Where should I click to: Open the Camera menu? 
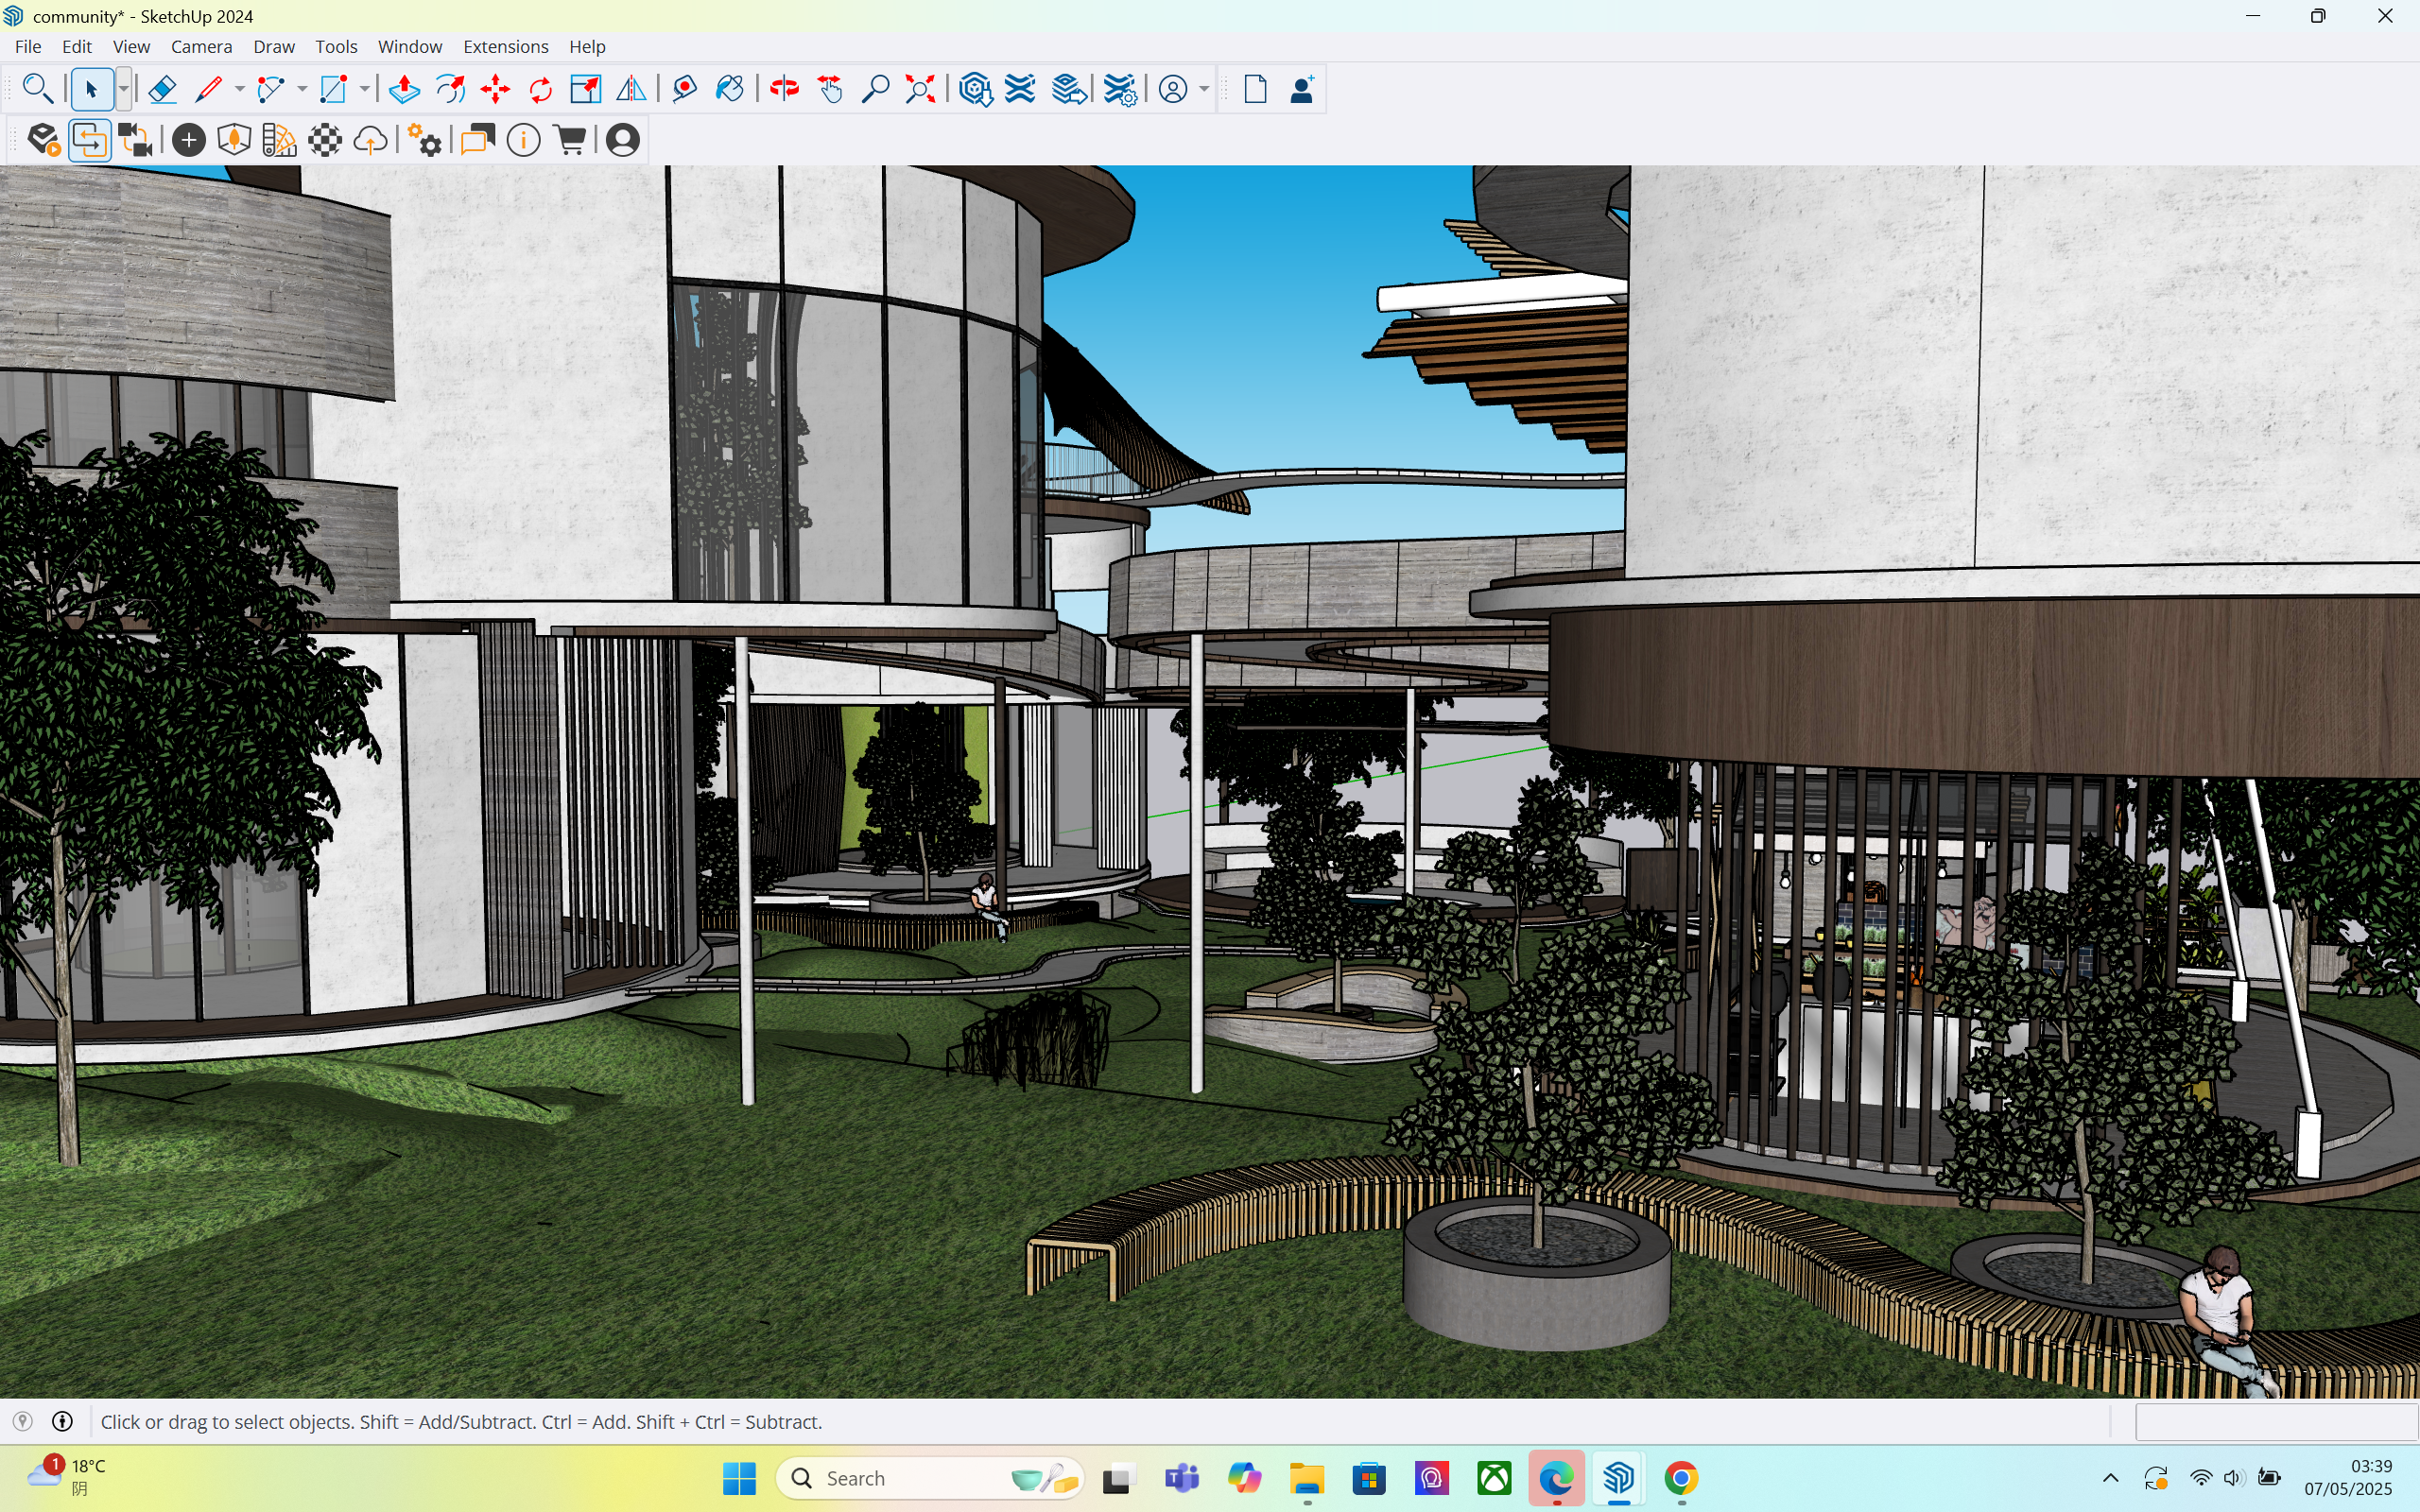coord(201,47)
